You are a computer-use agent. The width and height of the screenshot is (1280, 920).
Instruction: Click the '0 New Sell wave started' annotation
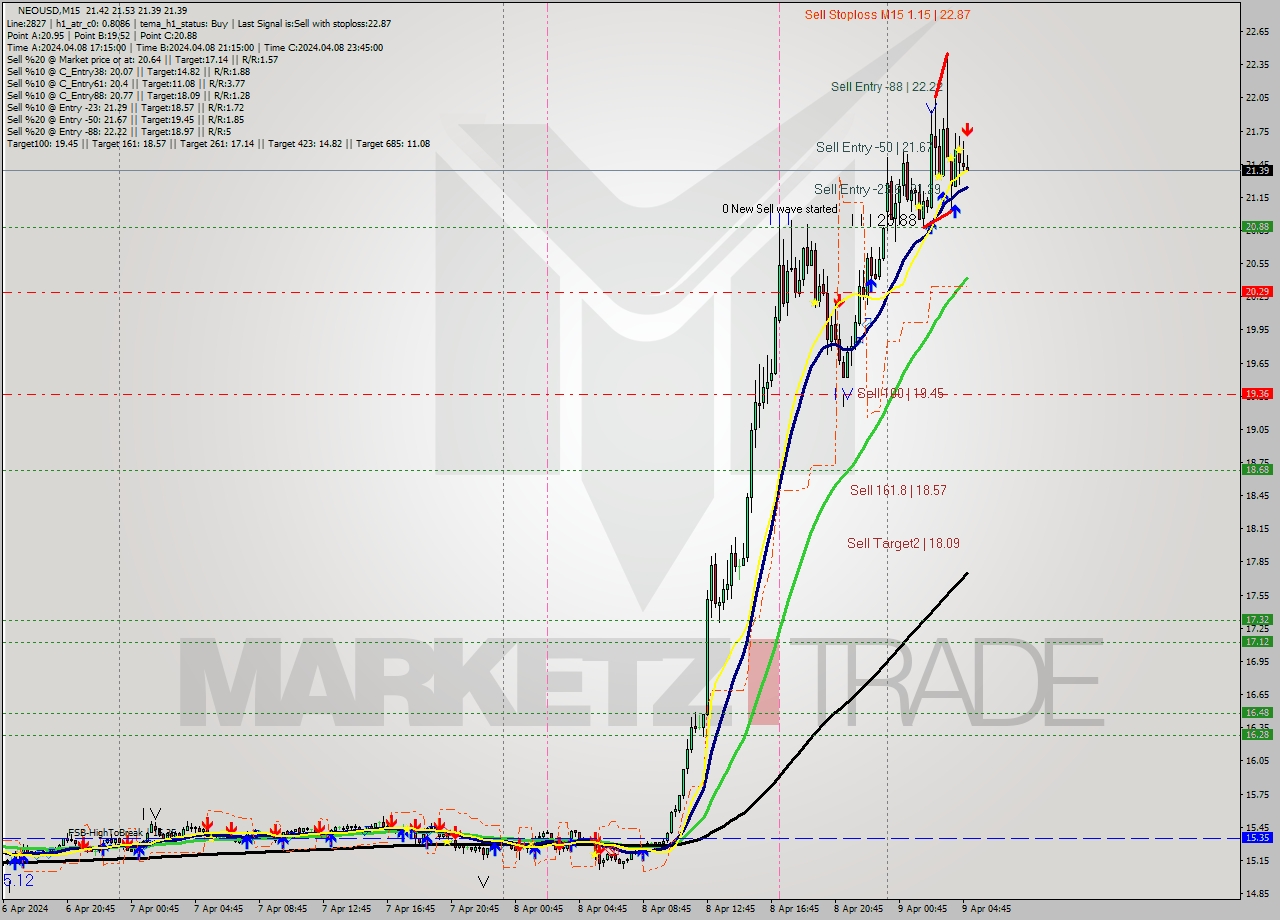(780, 209)
